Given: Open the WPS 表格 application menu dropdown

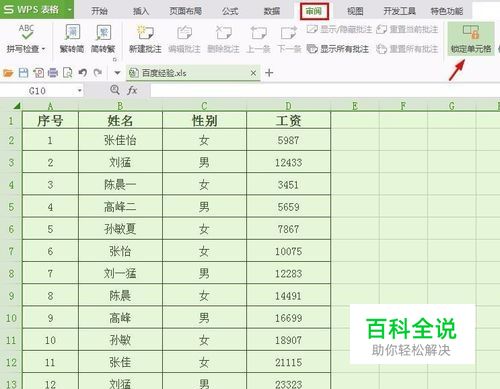Looking at the screenshot, I should (69, 10).
